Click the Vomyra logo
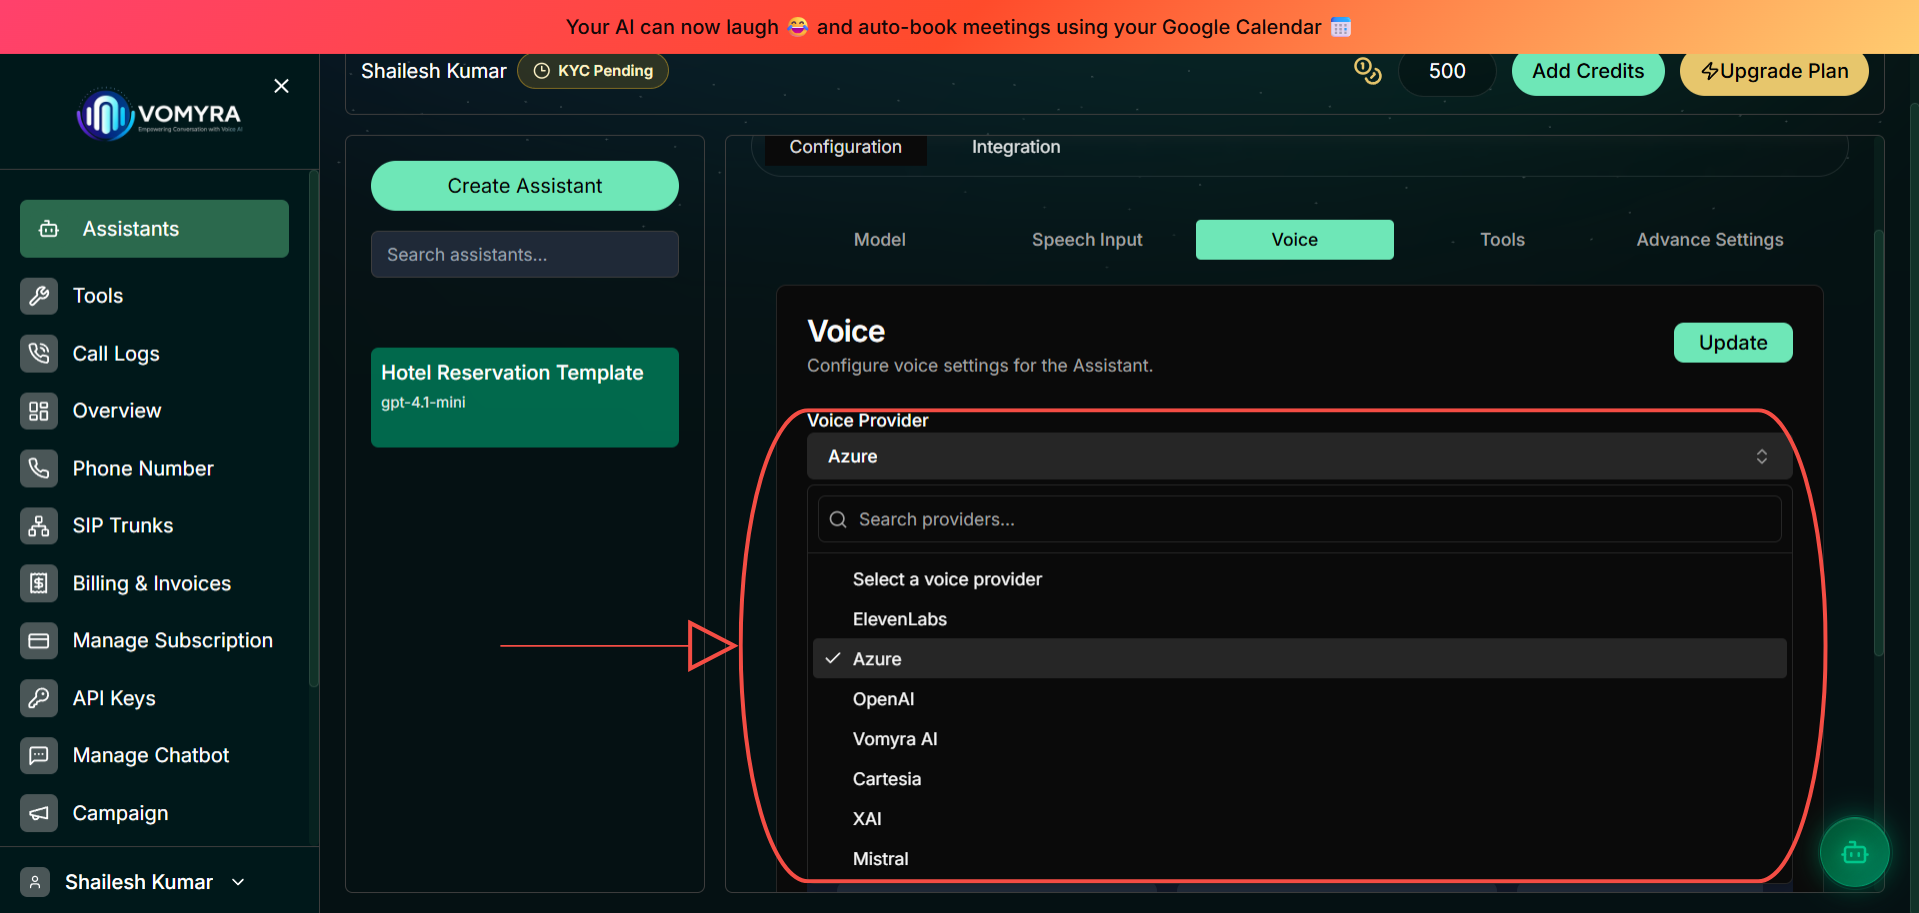The height and width of the screenshot is (913, 1919). (160, 115)
